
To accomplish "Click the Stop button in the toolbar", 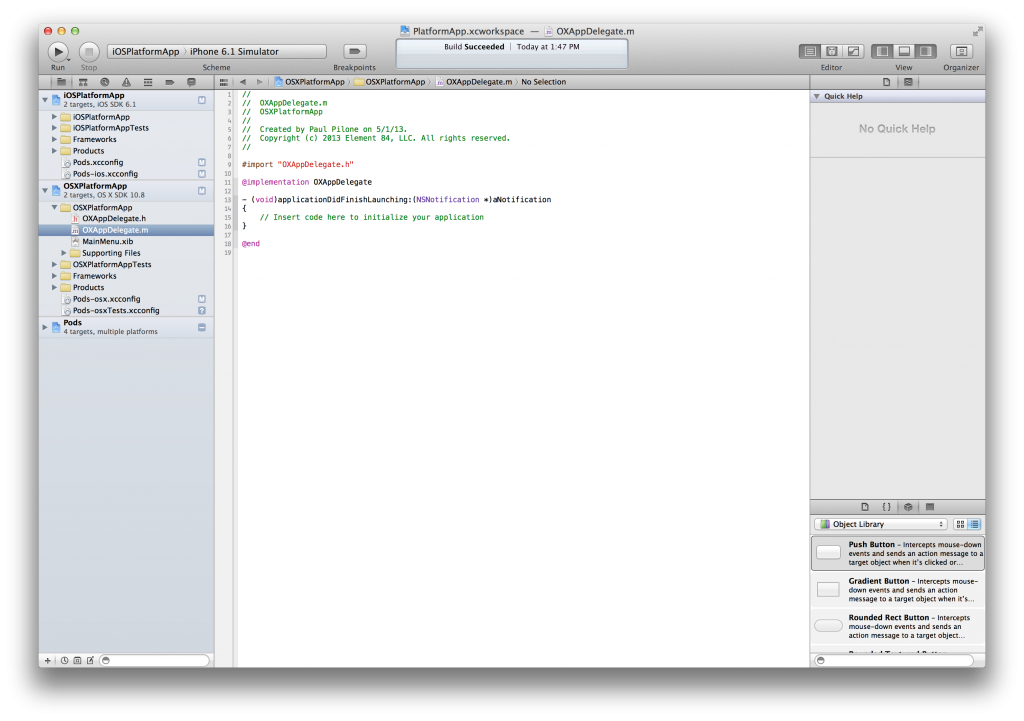I will tap(89, 51).
